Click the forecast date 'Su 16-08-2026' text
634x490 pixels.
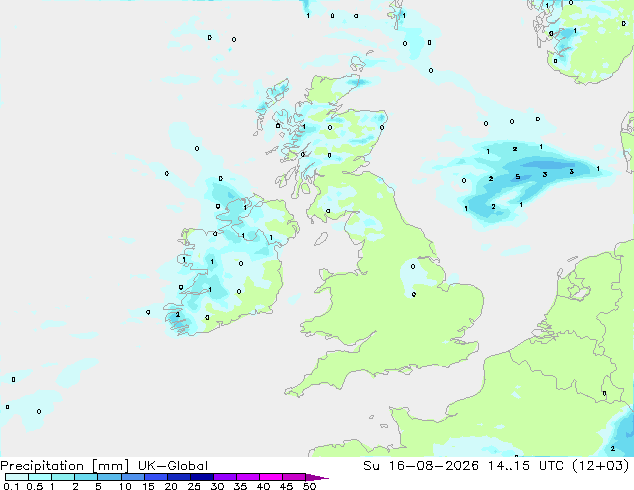coord(421,466)
